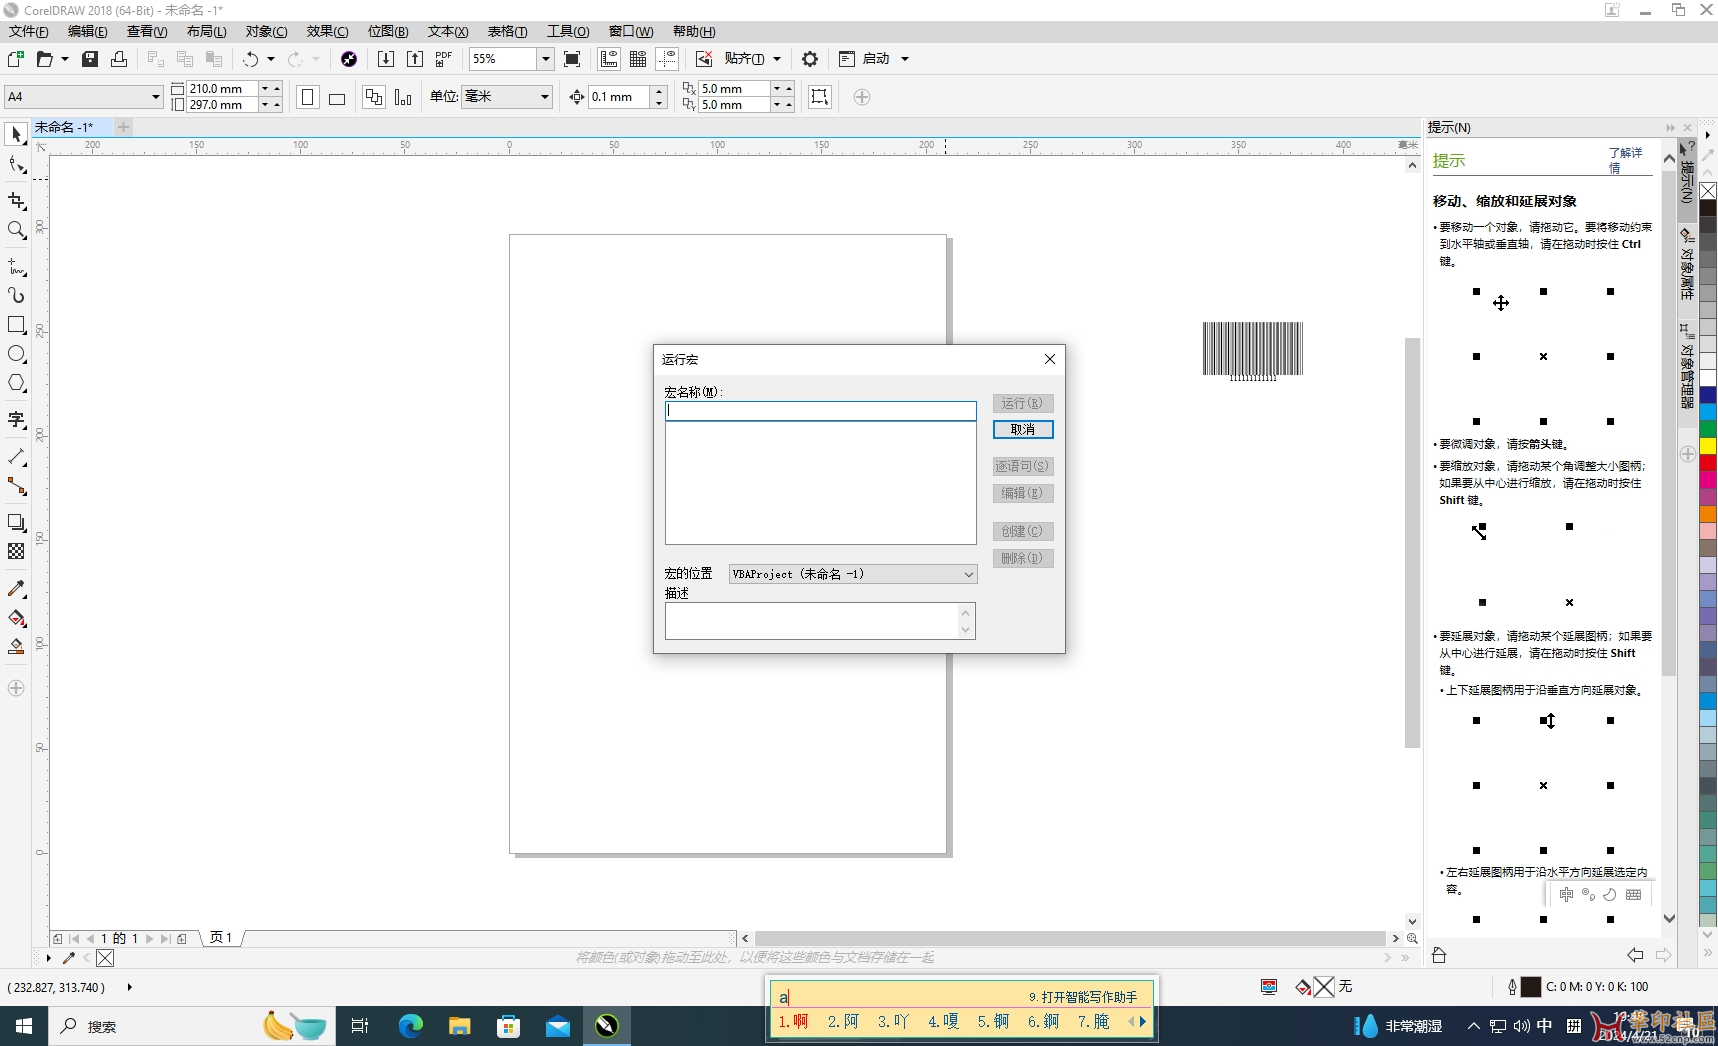Open the 工具(O) menu
The height and width of the screenshot is (1046, 1718).
pyautogui.click(x=567, y=31)
